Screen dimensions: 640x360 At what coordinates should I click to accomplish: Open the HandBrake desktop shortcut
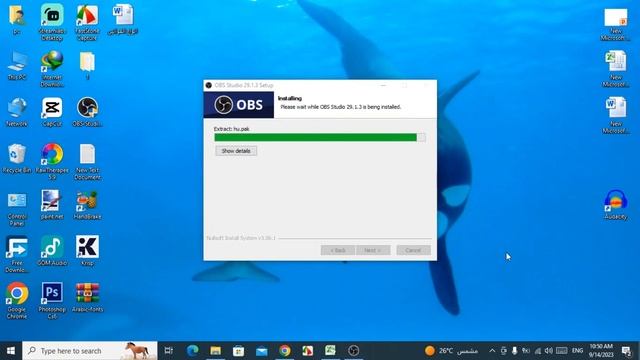point(87,205)
